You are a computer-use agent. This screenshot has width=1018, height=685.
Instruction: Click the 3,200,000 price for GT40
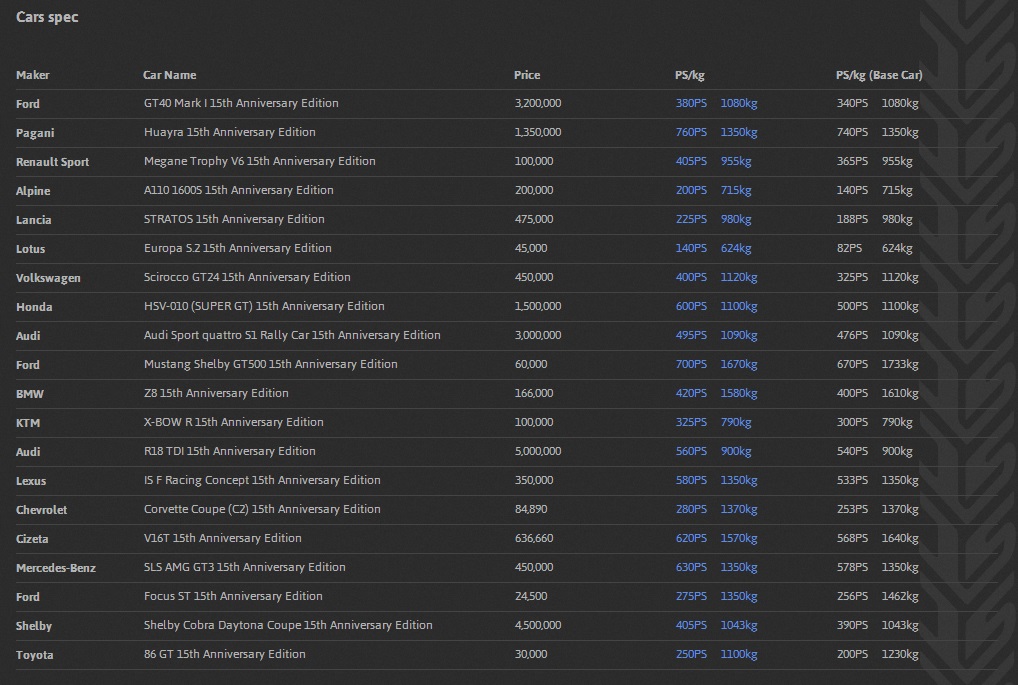click(538, 103)
